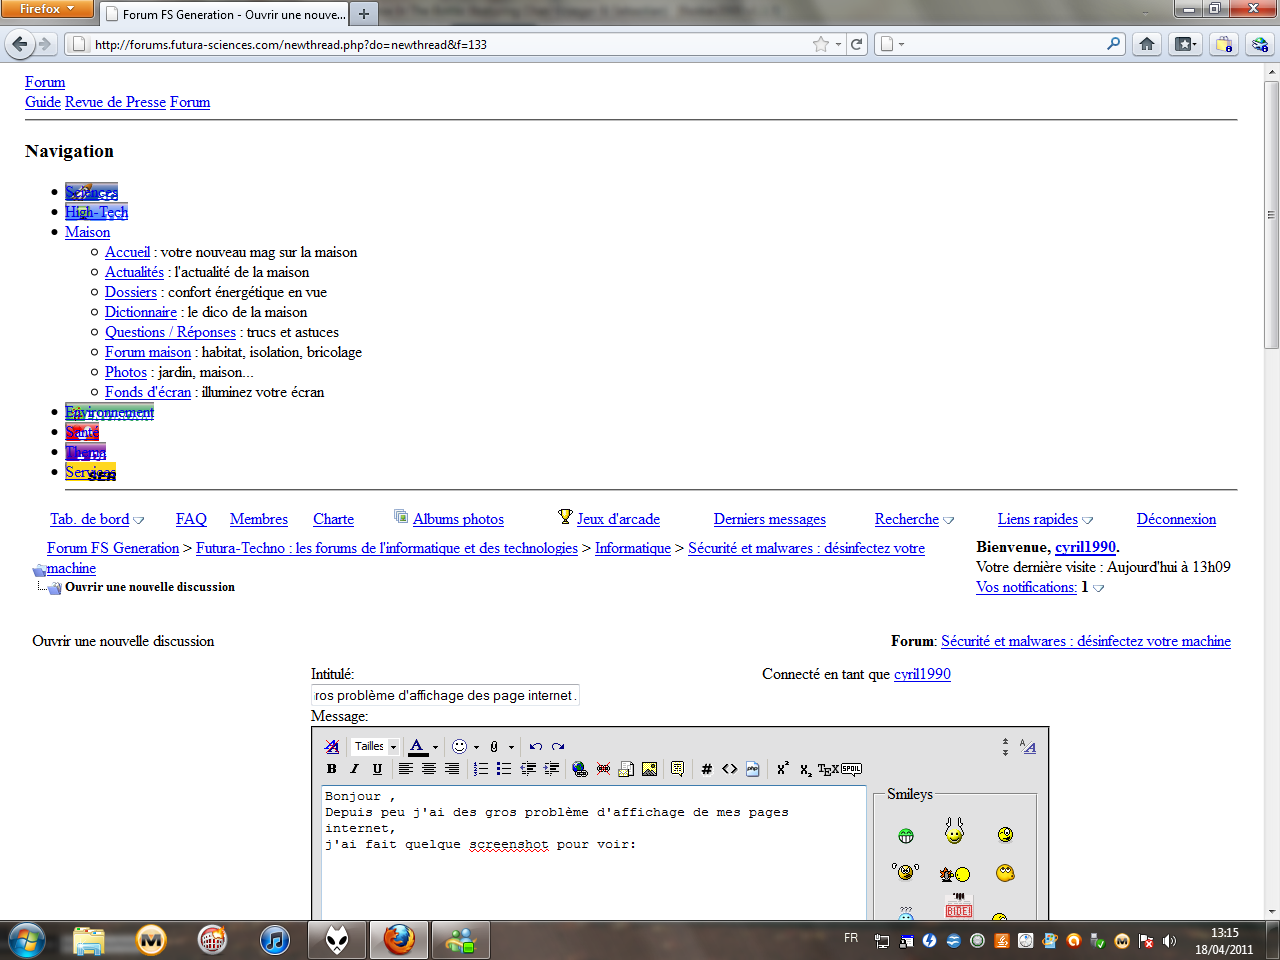1280x960 pixels.
Task: Remove link using the unlink icon
Action: (603, 769)
